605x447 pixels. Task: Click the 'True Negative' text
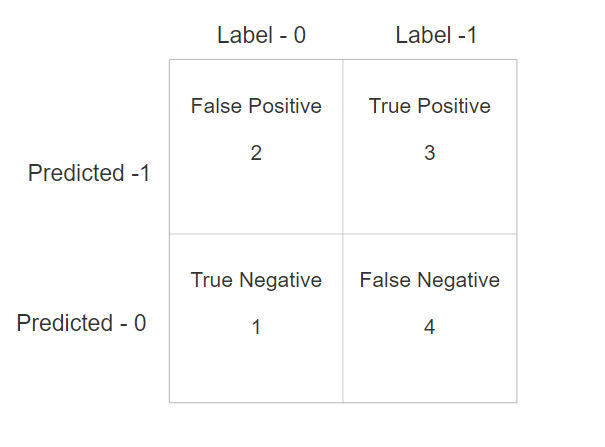click(x=256, y=280)
